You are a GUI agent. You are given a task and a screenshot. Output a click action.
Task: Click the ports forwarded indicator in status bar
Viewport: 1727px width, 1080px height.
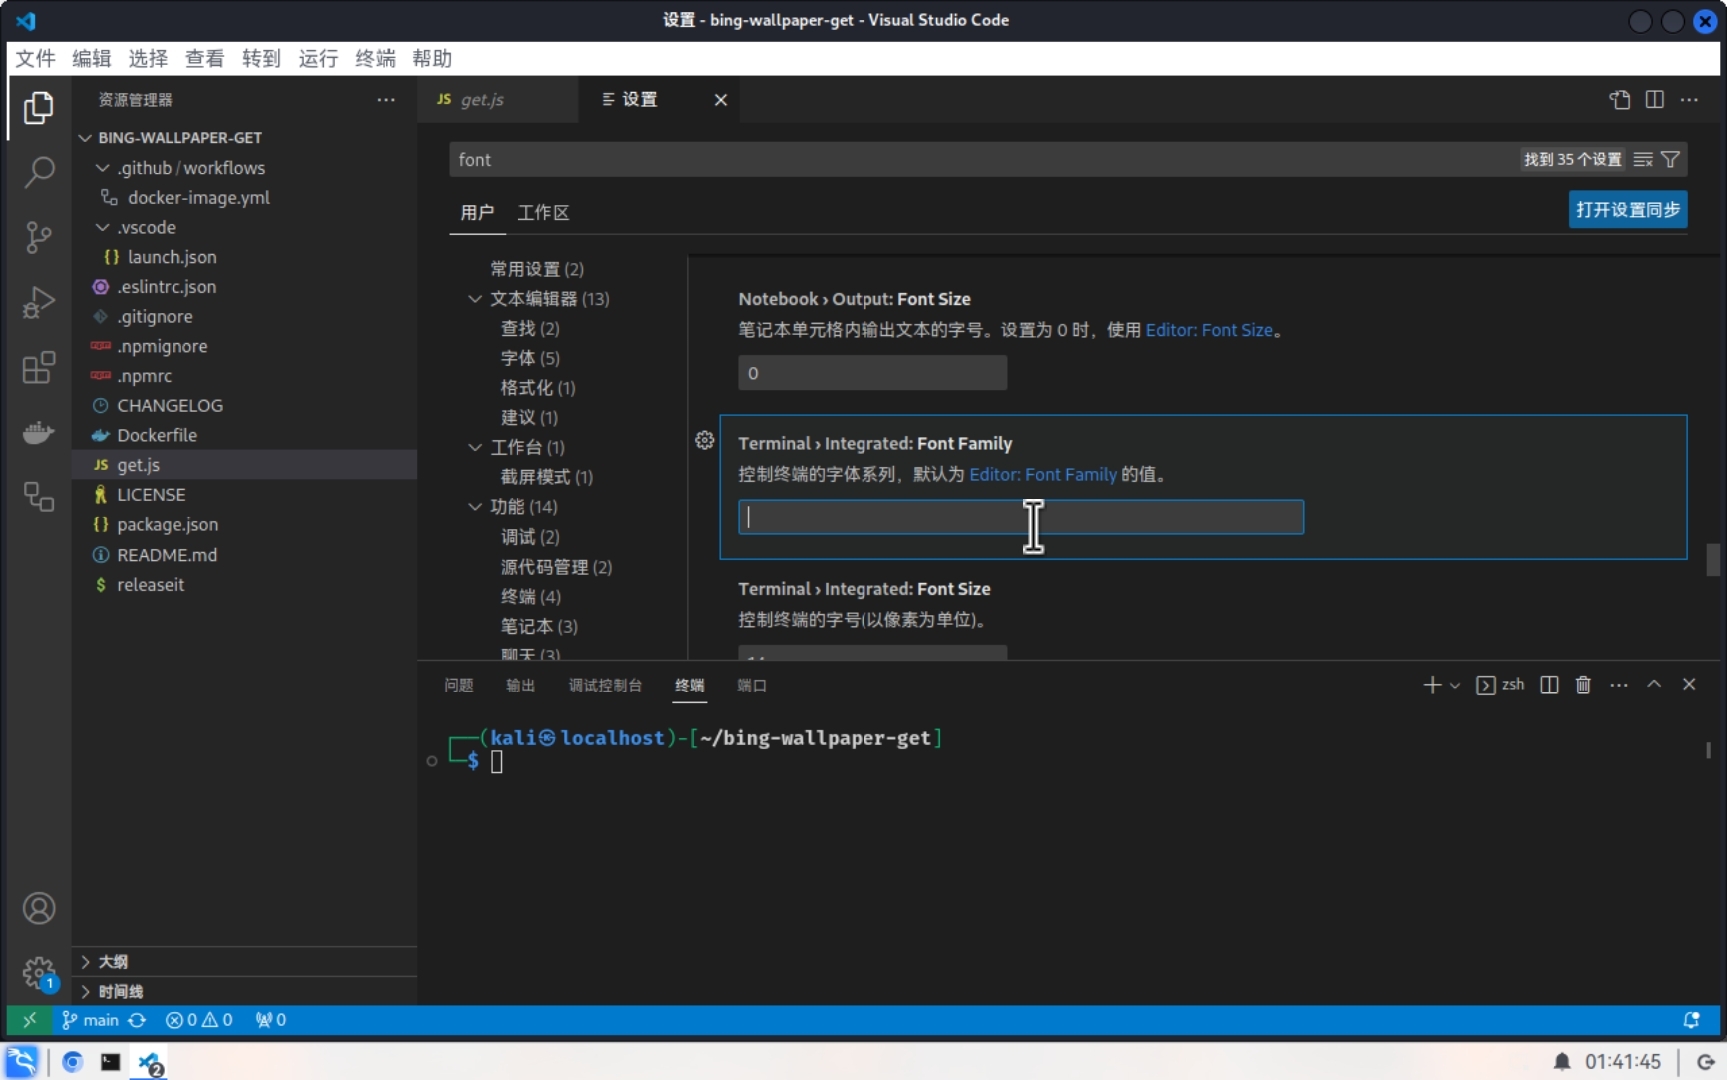[270, 1020]
